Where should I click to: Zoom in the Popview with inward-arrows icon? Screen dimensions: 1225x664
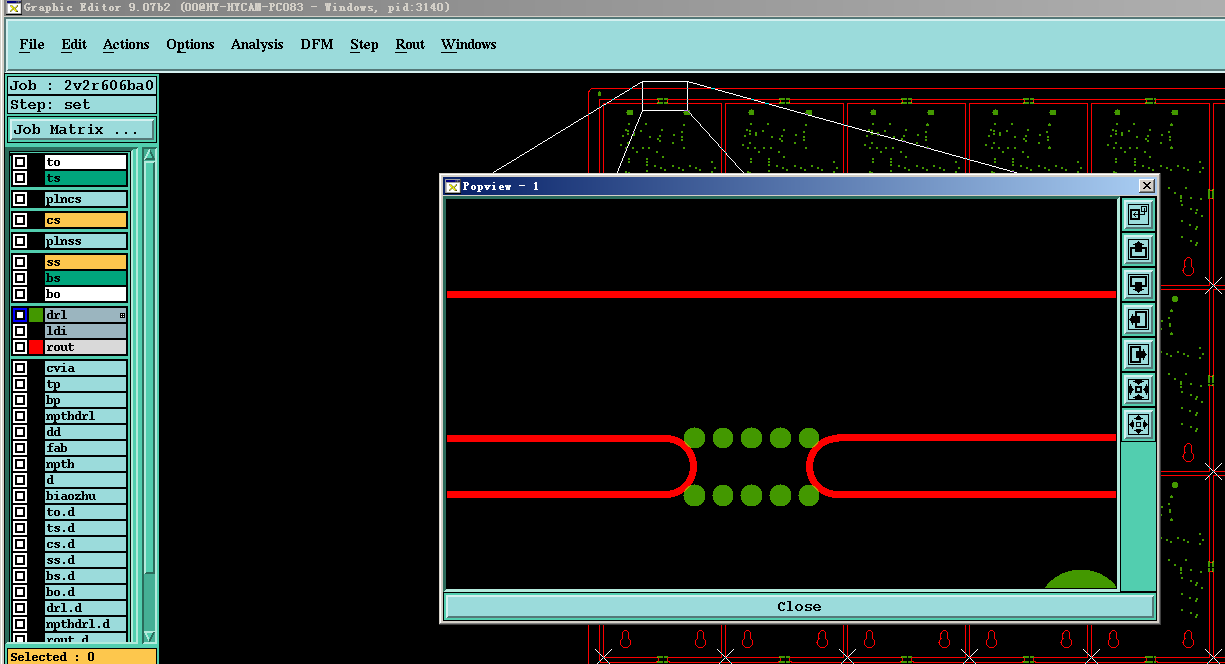click(x=1138, y=389)
